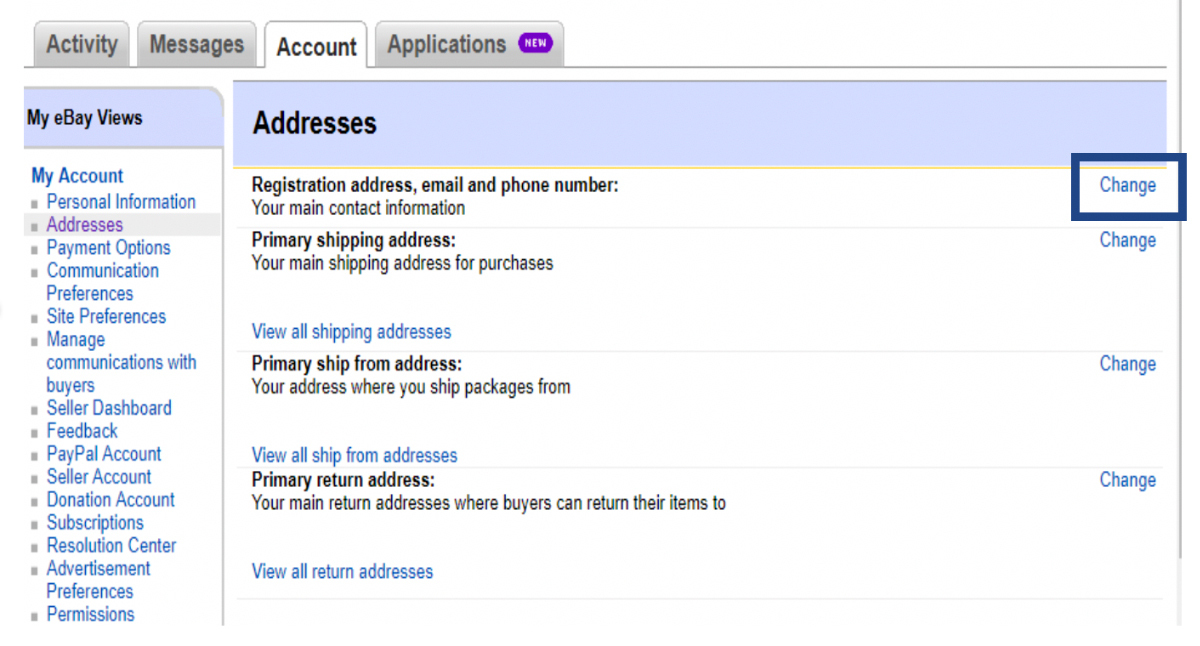Viewport: 1200px width, 646px height.
Task: Open Subscriptions in sidebar
Action: [x=95, y=523]
